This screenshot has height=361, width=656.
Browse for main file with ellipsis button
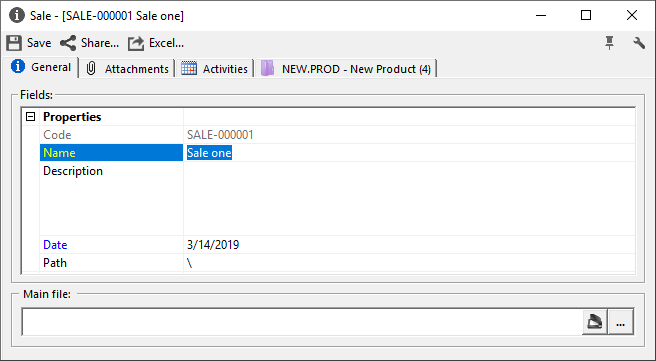(x=620, y=322)
